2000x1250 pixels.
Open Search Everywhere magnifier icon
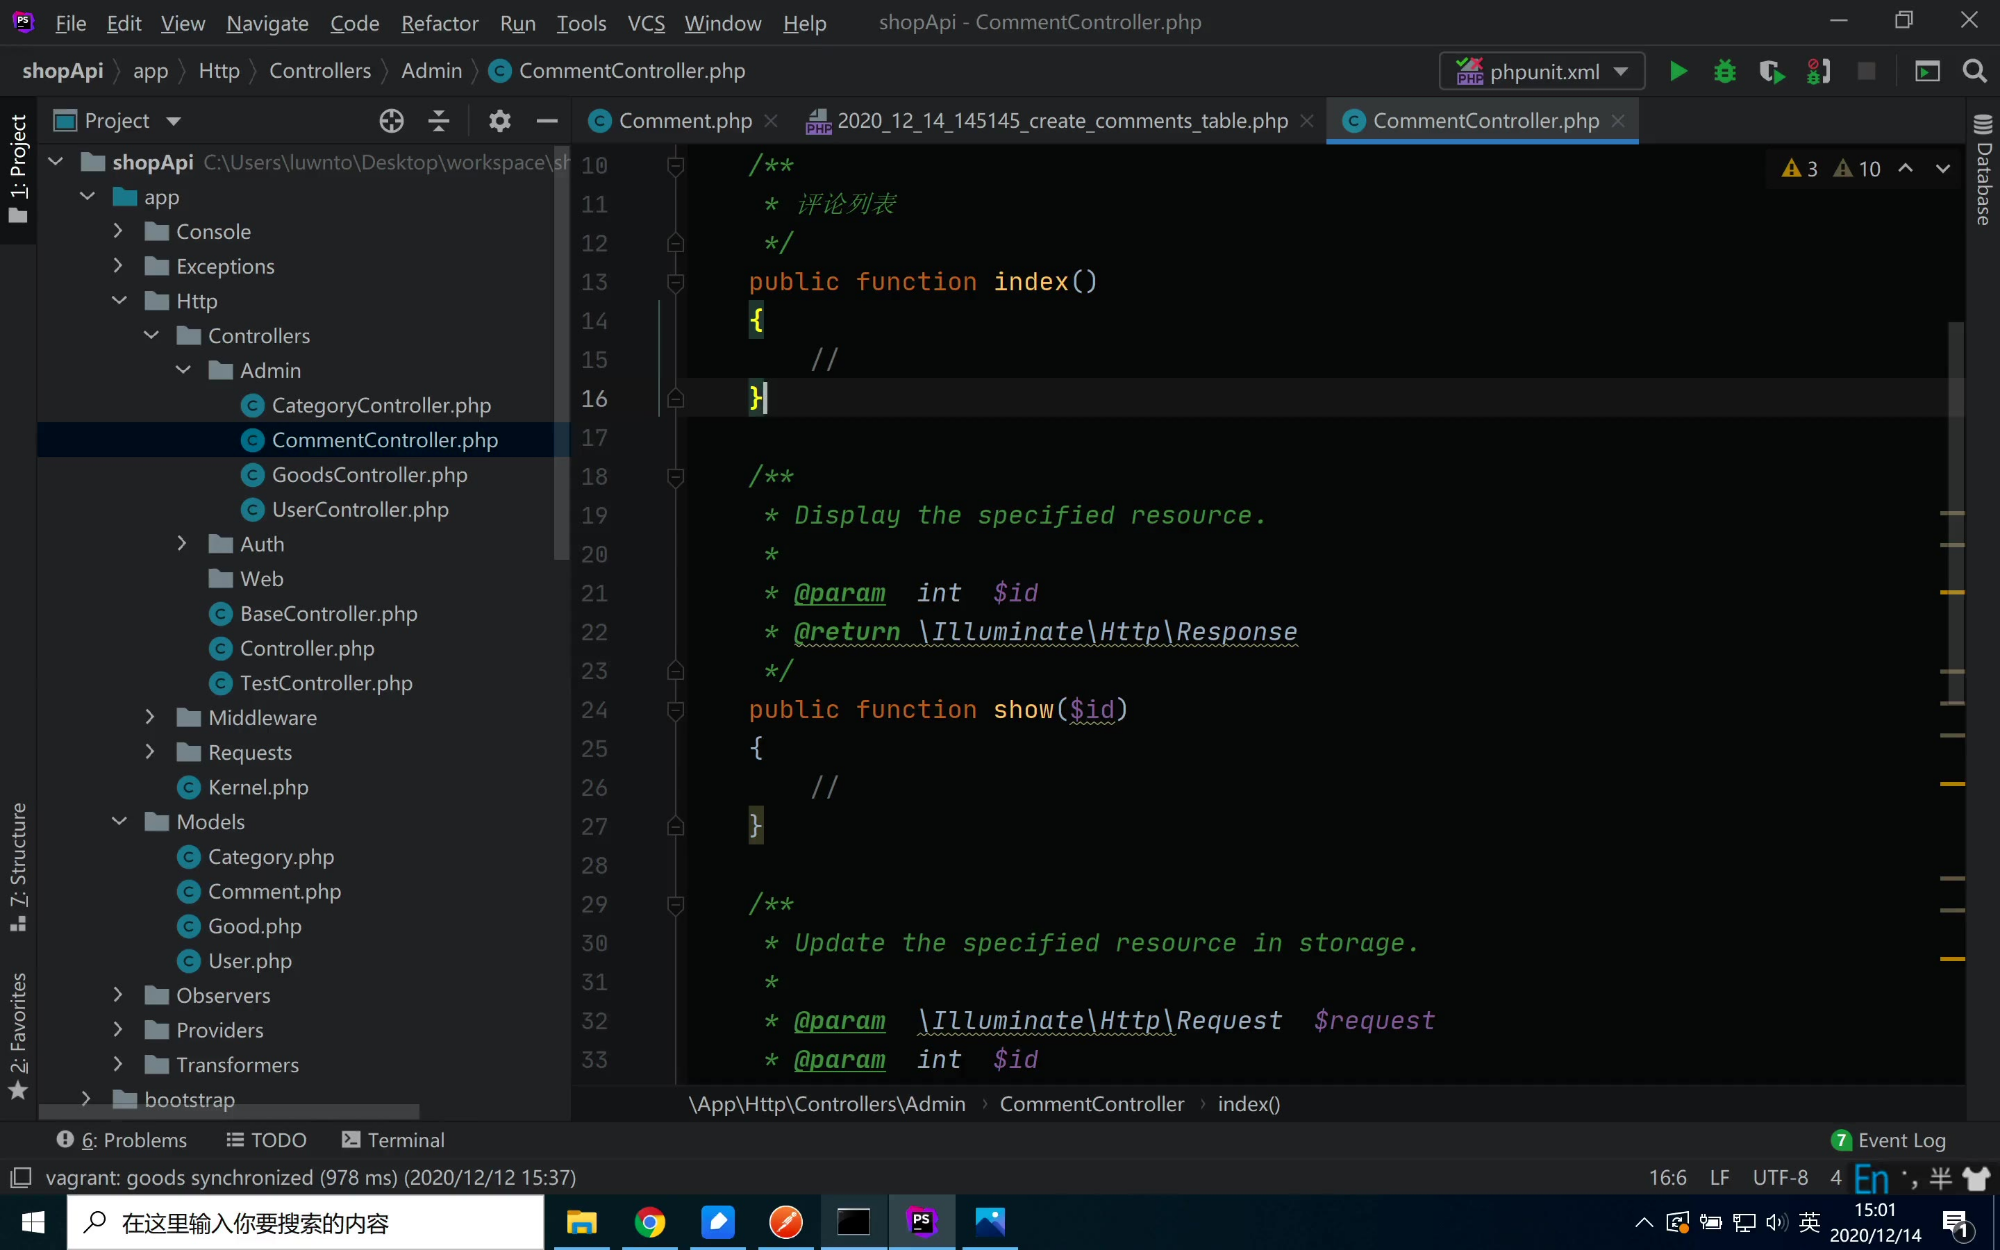pos(1974,71)
